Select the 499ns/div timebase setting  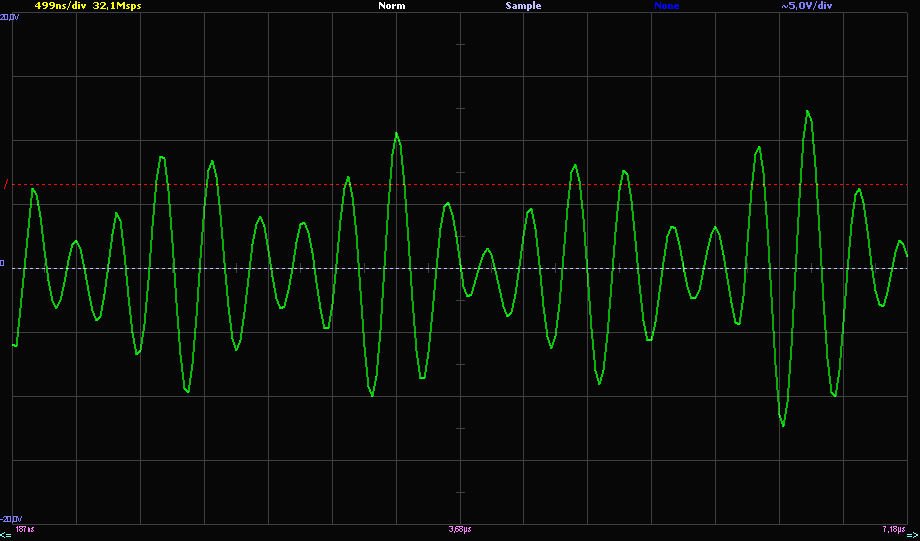(x=60, y=6)
